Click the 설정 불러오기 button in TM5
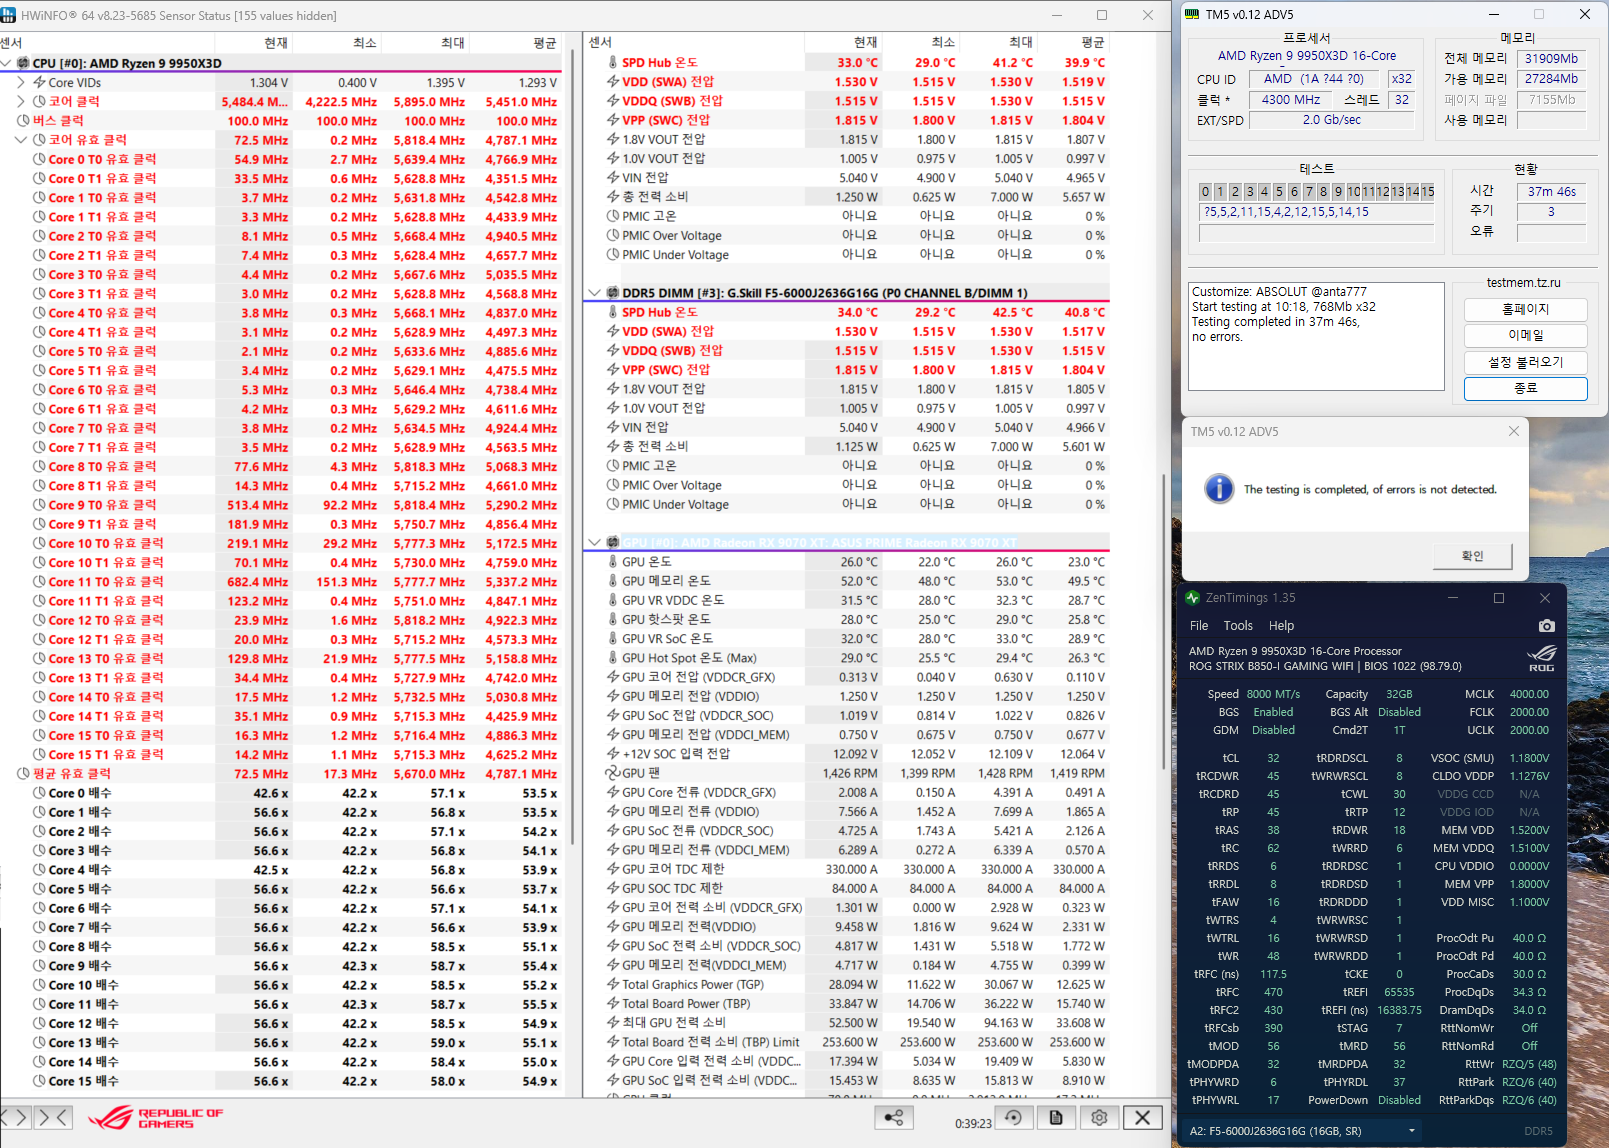Screen dimensions: 1609x1148 tap(1525, 362)
